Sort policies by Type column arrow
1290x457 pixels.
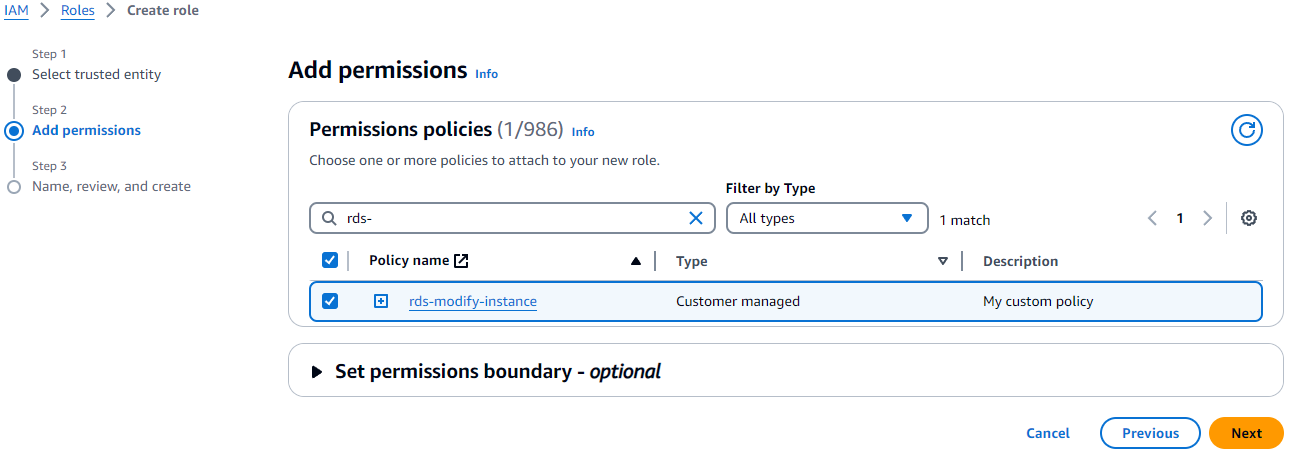(942, 261)
